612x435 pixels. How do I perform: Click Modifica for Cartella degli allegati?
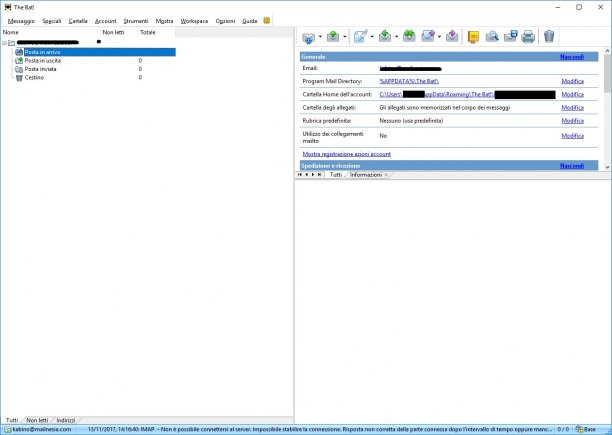(x=573, y=108)
